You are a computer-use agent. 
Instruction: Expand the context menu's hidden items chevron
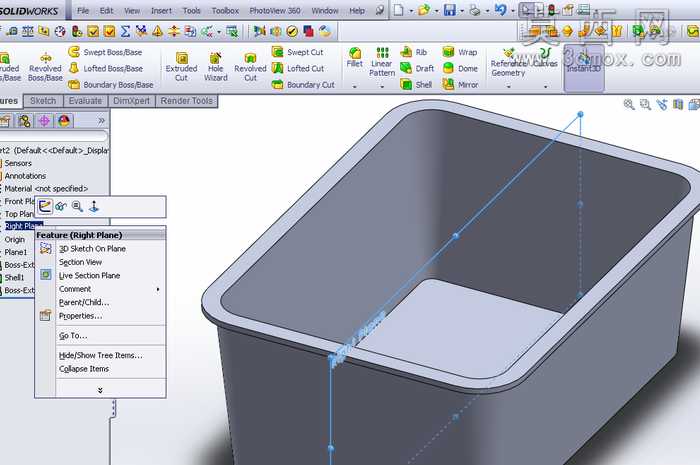[x=100, y=390]
